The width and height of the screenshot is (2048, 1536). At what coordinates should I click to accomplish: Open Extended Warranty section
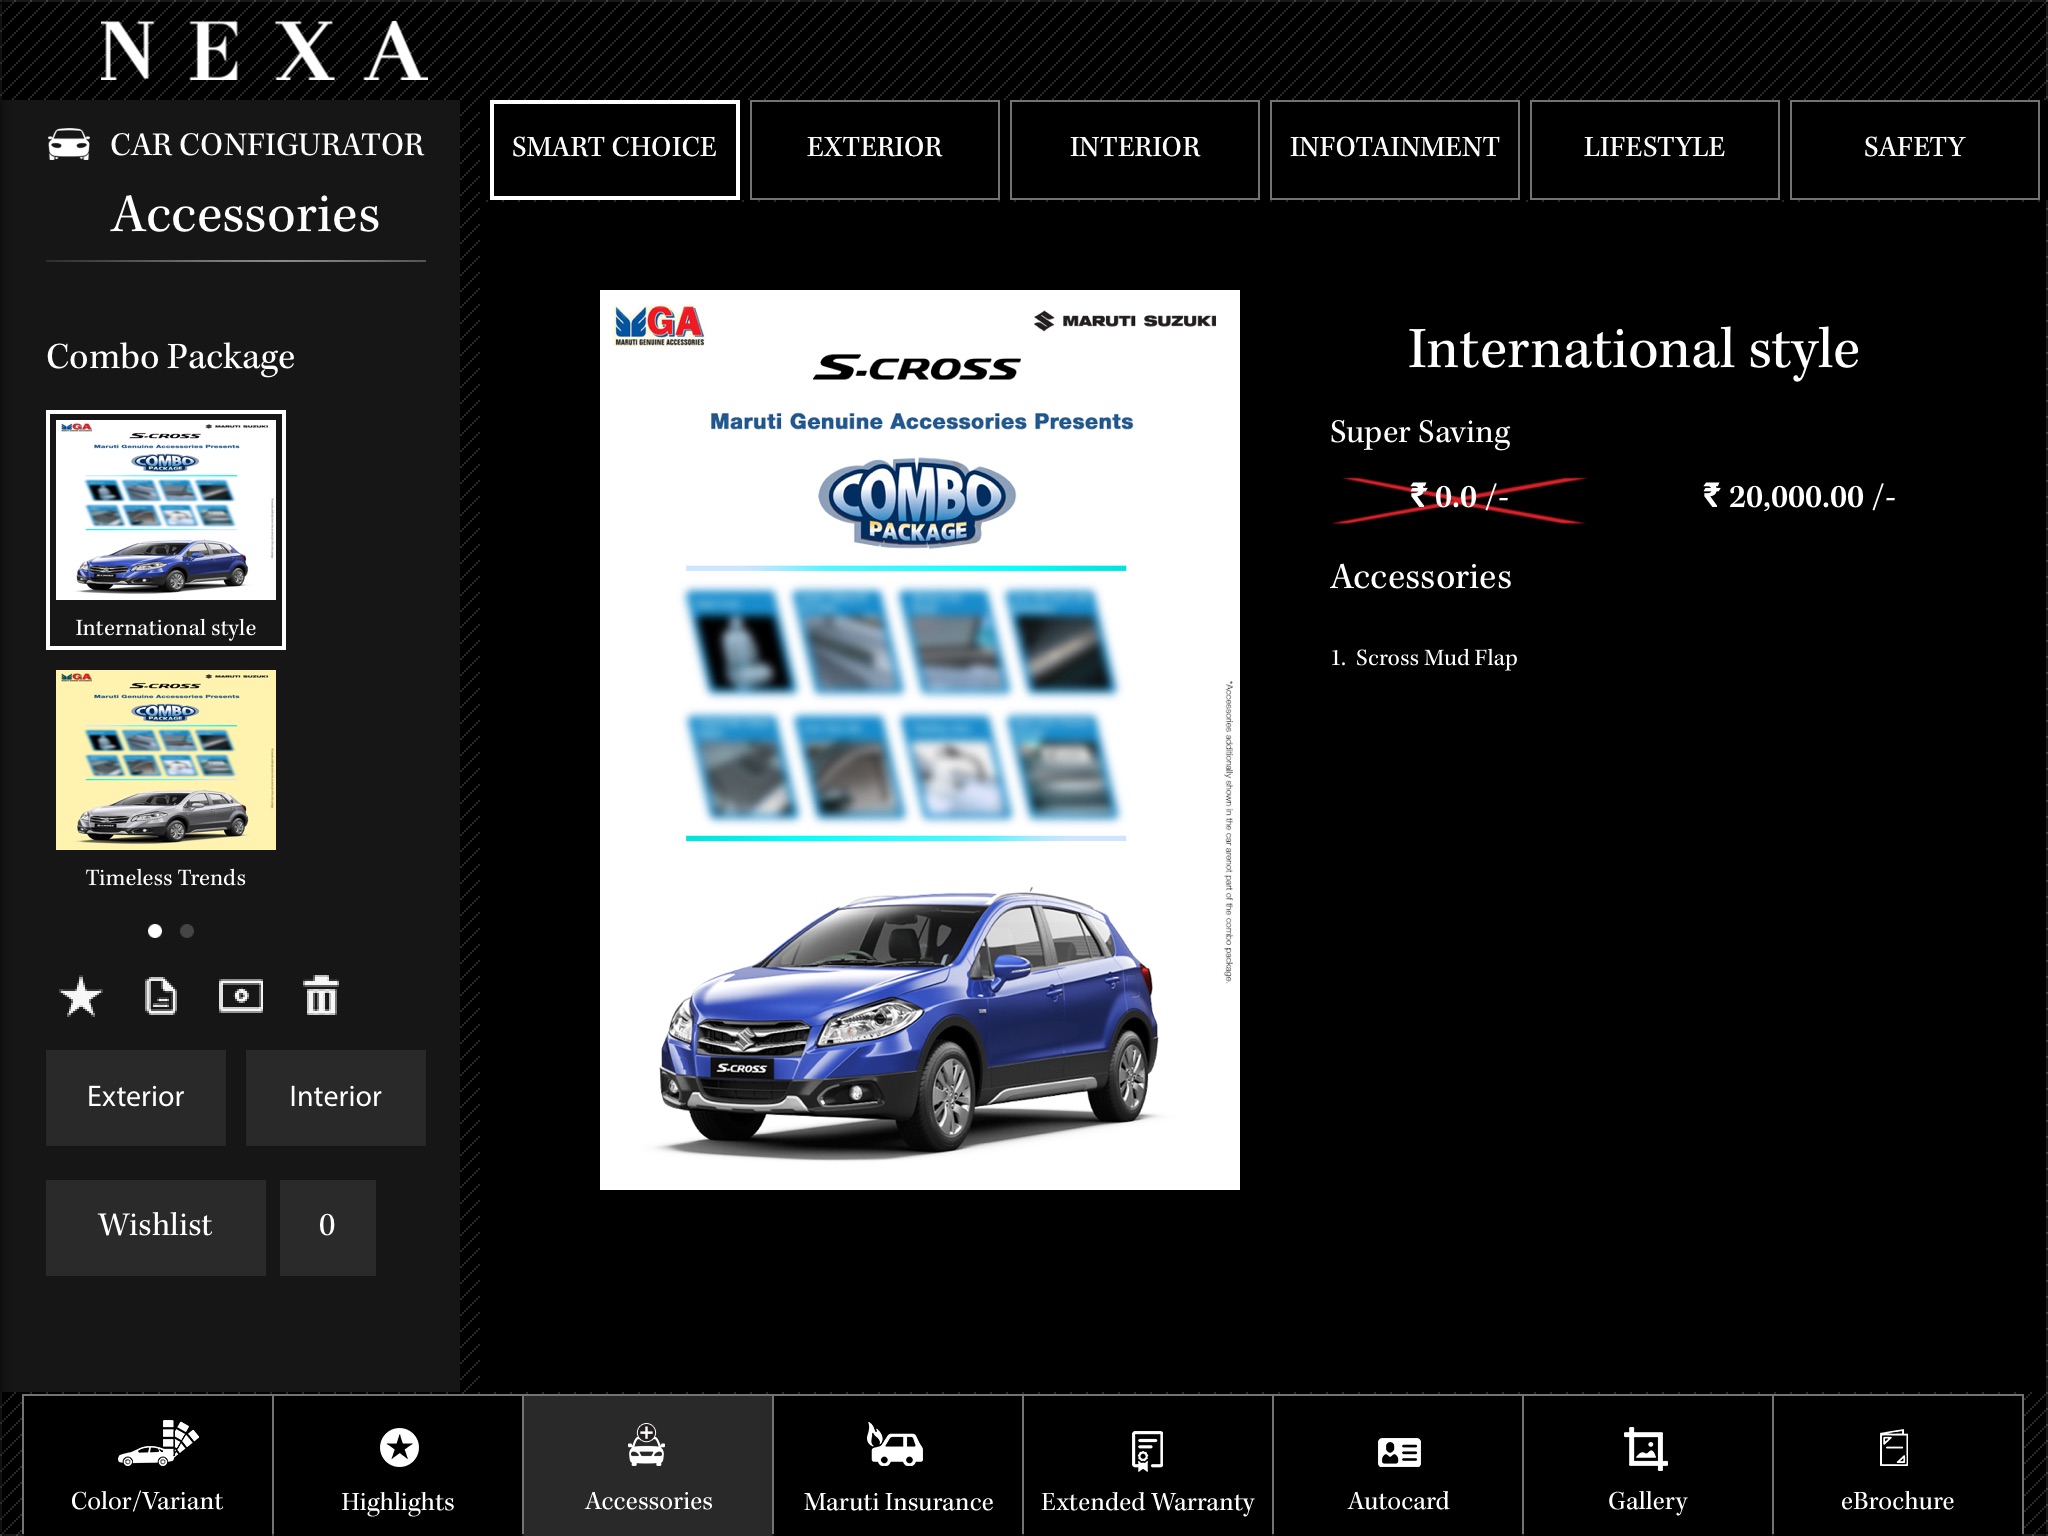coord(1148,1466)
